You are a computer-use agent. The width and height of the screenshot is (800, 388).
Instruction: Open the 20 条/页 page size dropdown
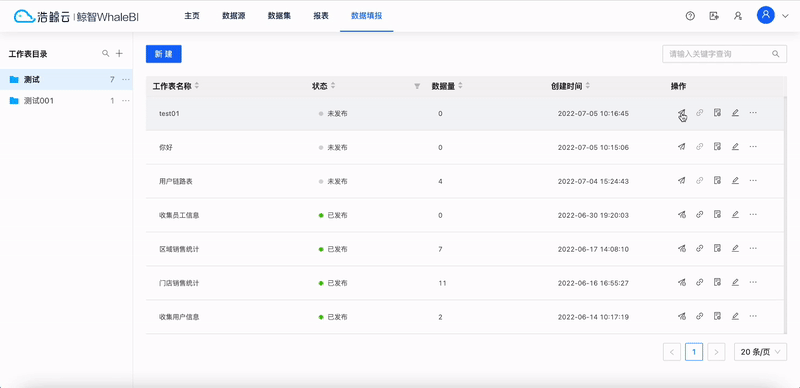[x=760, y=352]
